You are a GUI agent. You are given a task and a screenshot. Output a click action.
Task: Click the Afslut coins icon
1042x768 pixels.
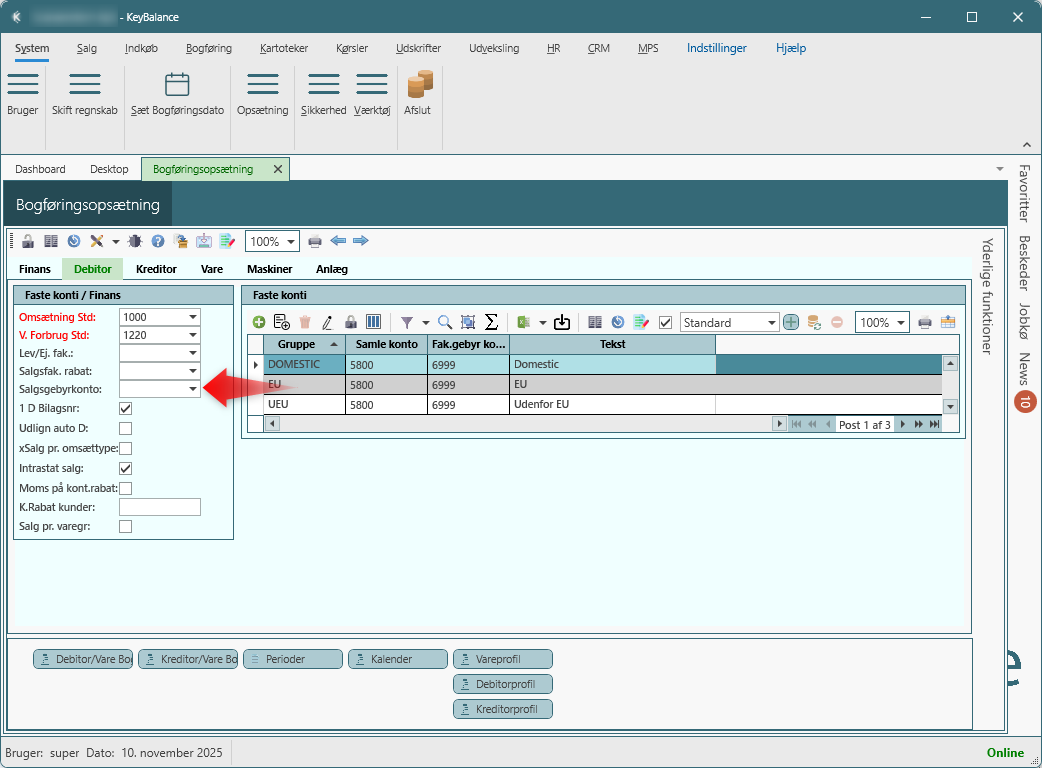(417, 85)
